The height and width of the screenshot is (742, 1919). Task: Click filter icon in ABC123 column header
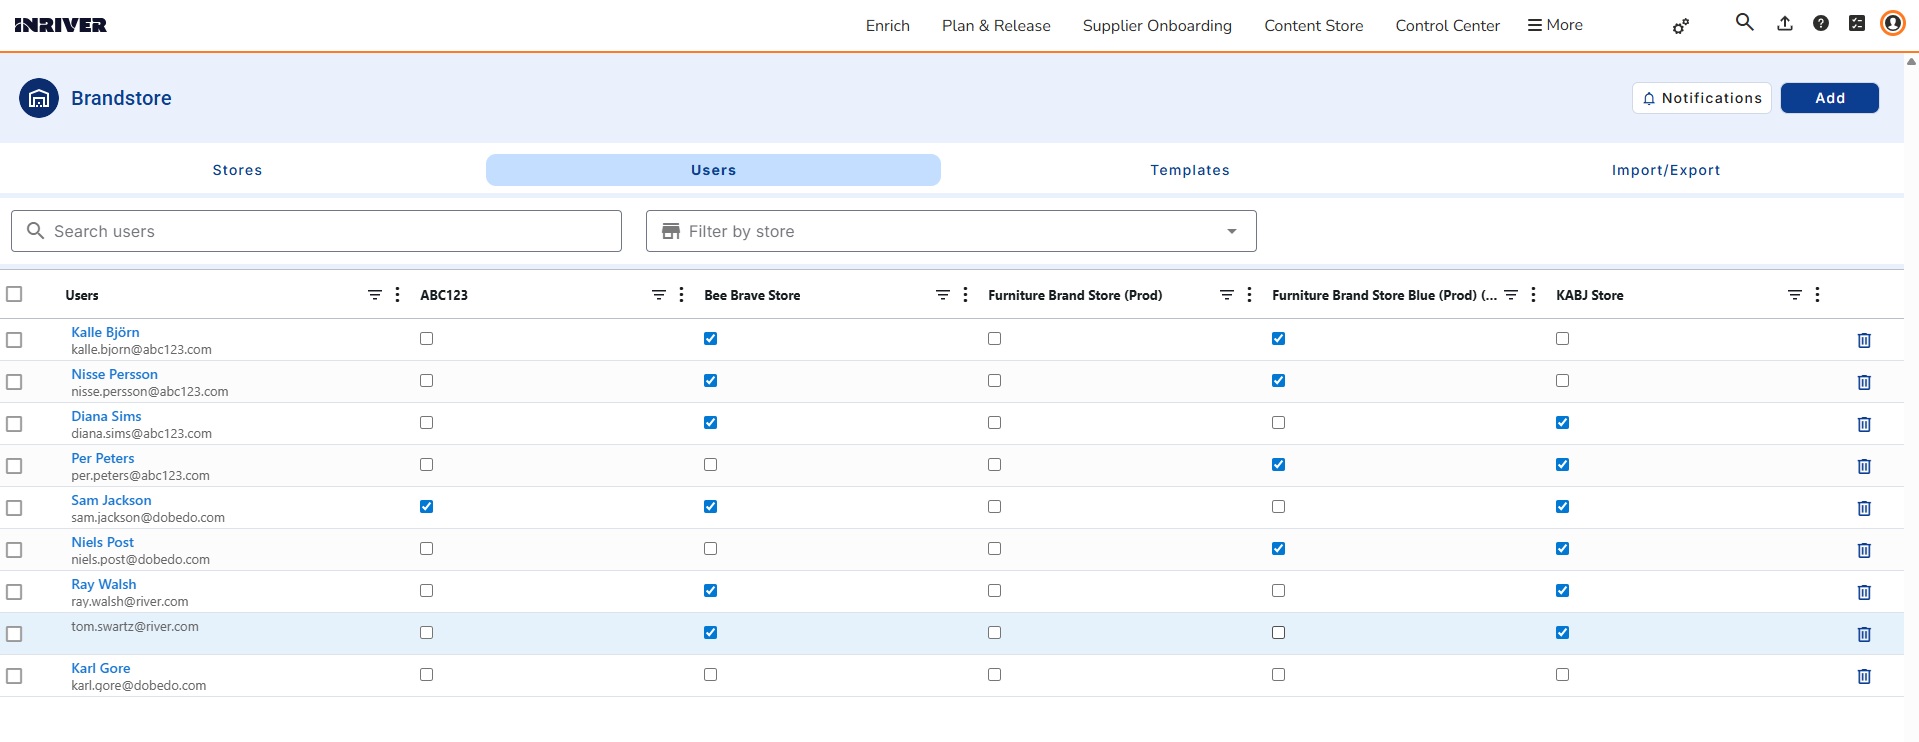659,295
